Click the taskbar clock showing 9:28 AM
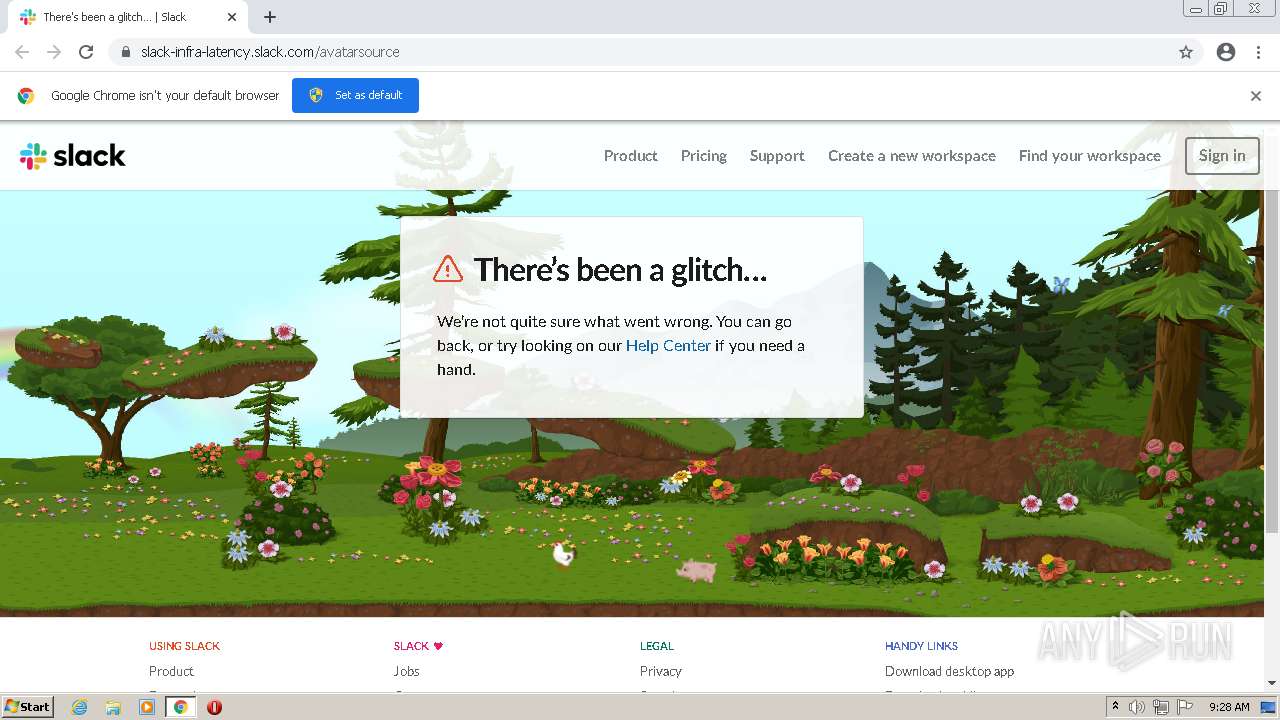Viewport: 1280px width, 720px height. [x=1229, y=707]
